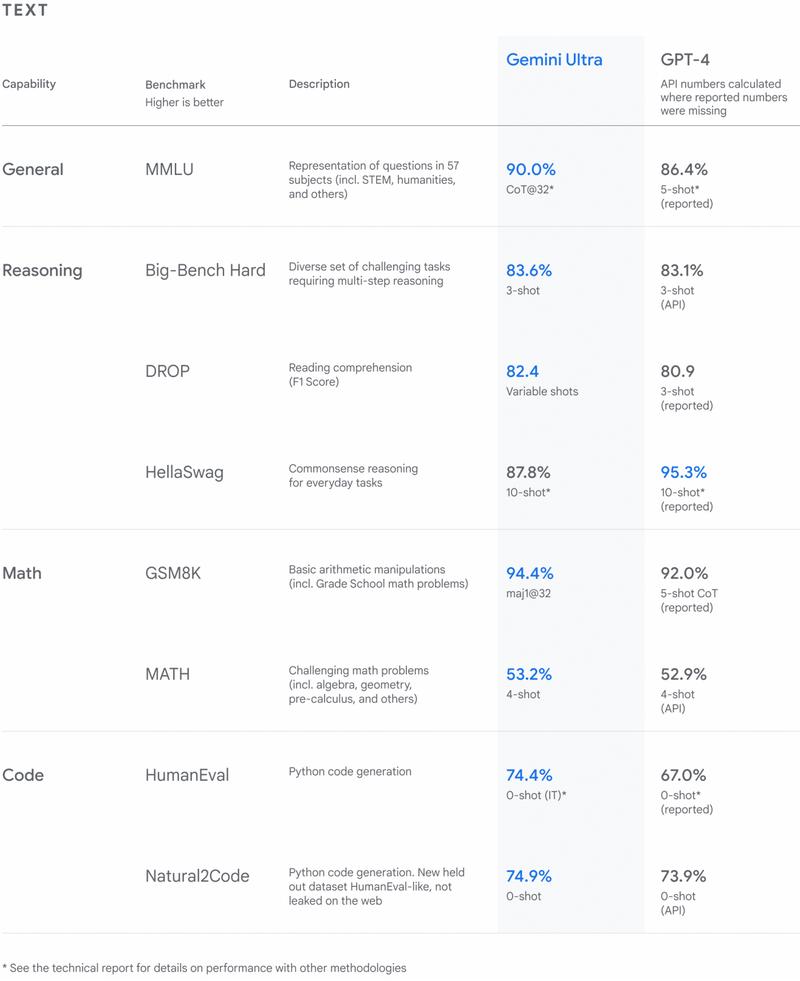This screenshot has width=800, height=981.
Task: Click the 74.9% Natural2Code score
Action: (x=530, y=876)
